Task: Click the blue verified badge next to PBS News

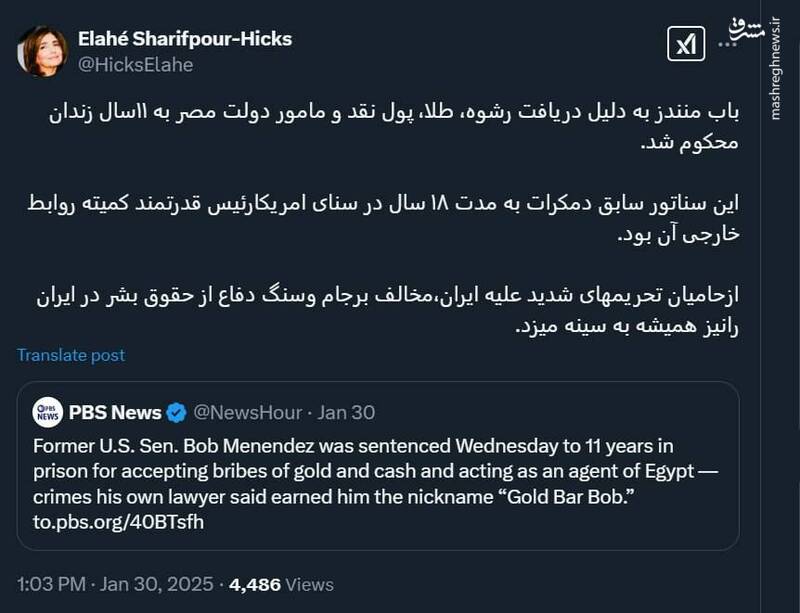Action: pyautogui.click(x=178, y=408)
